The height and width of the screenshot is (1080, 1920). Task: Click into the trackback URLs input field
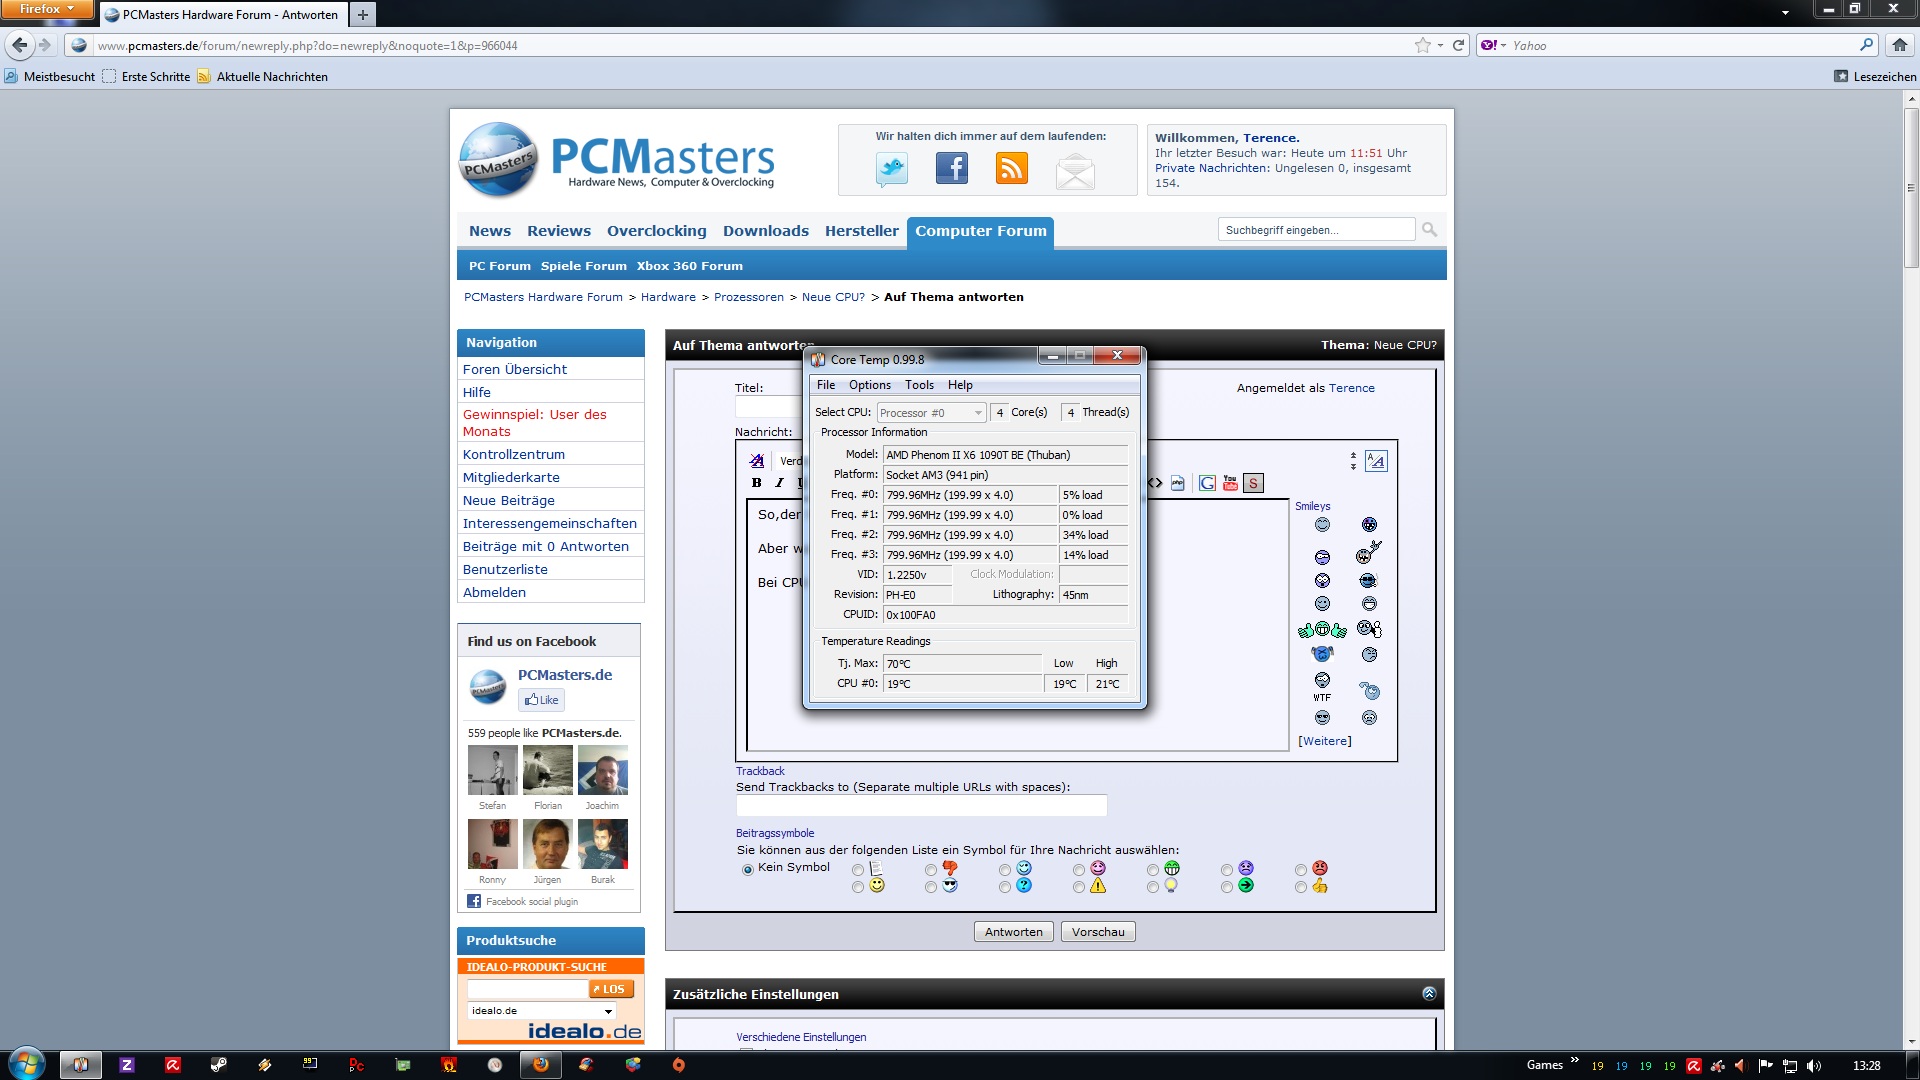click(921, 806)
